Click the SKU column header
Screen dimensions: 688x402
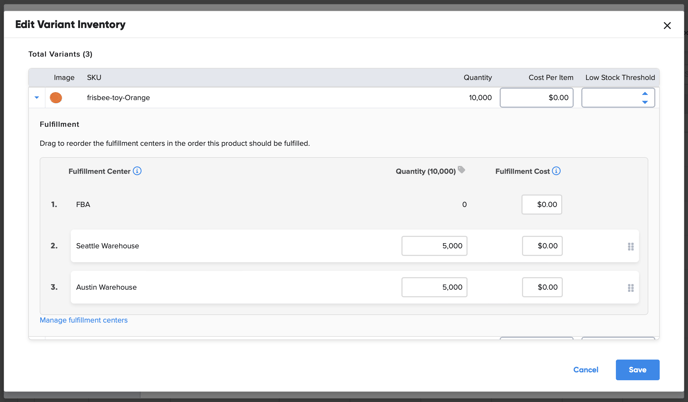[94, 78]
